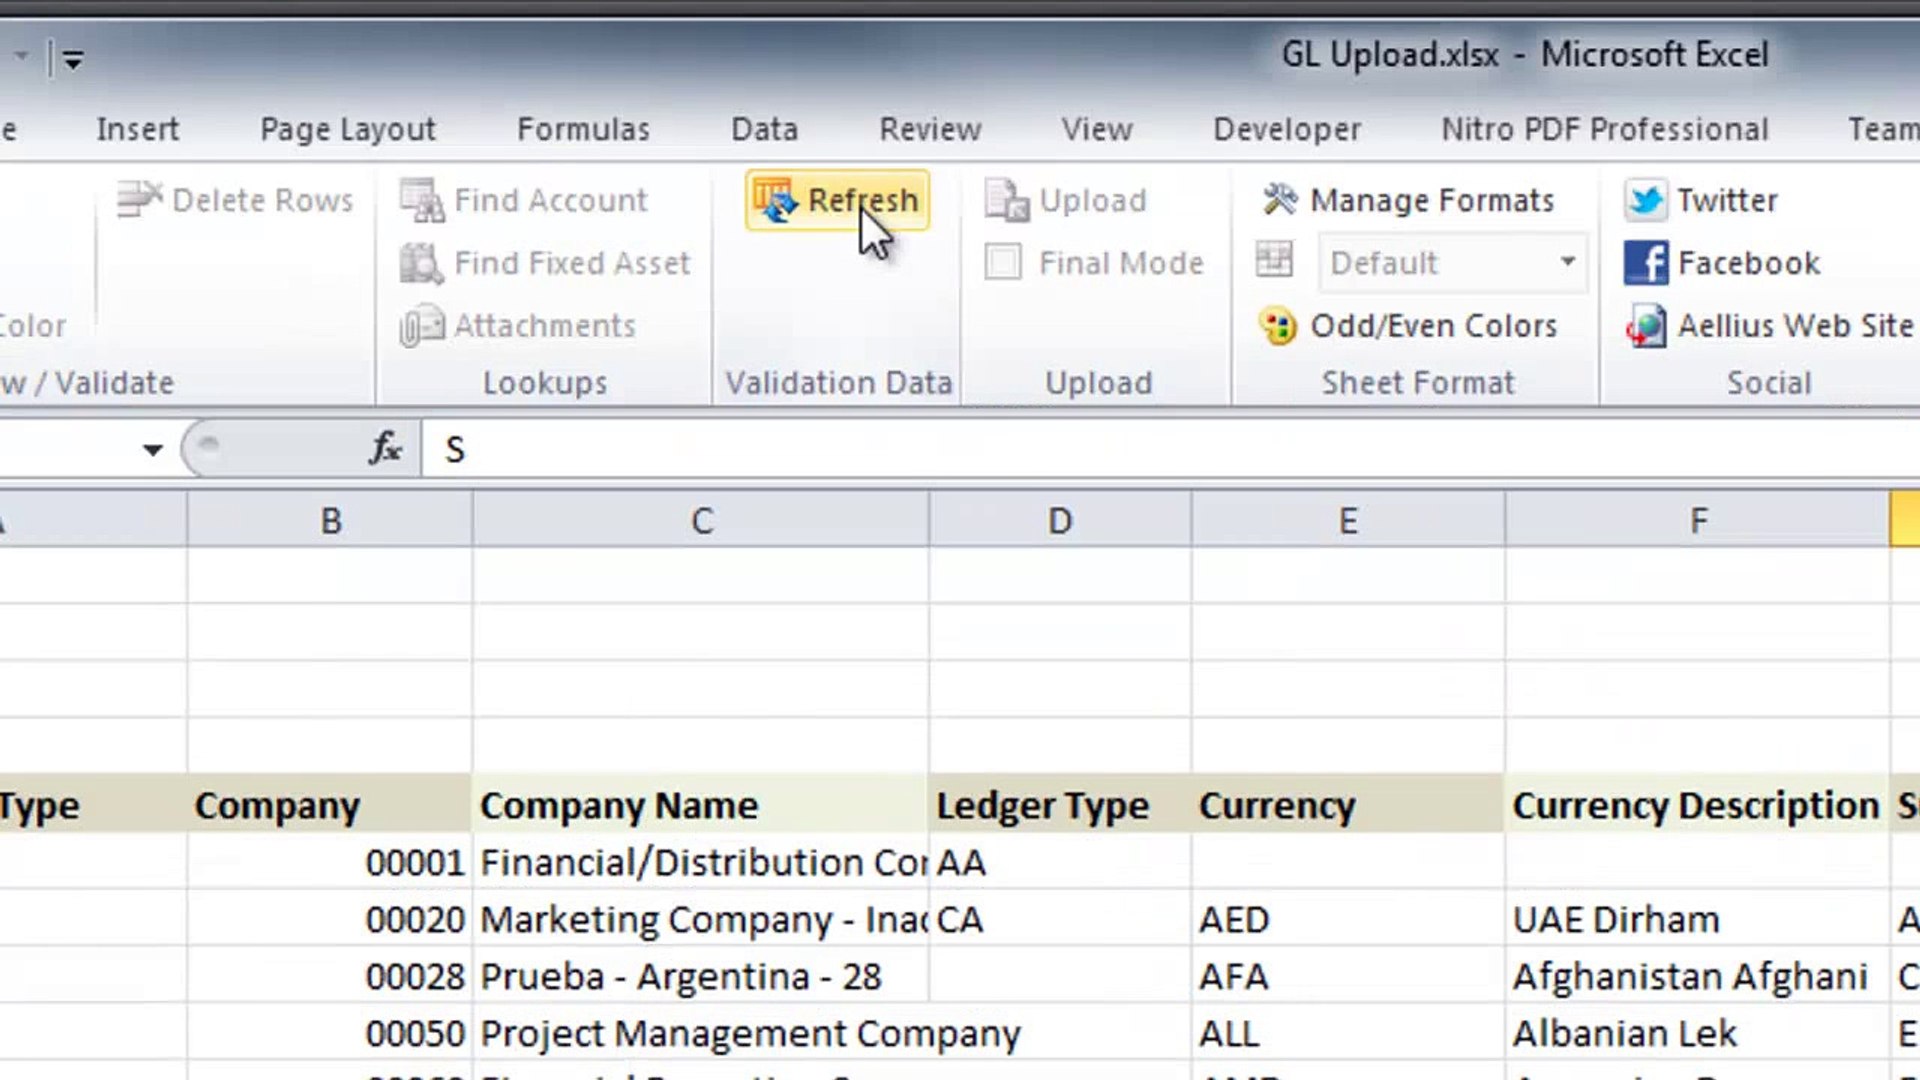Open the Formulas tab
This screenshot has width=1920, height=1080.
(x=583, y=129)
